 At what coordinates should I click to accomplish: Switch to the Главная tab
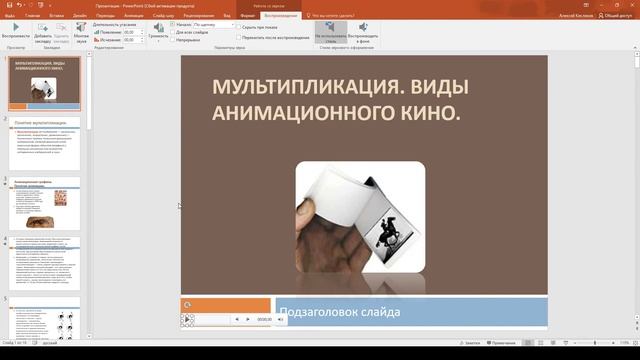click(x=33, y=16)
